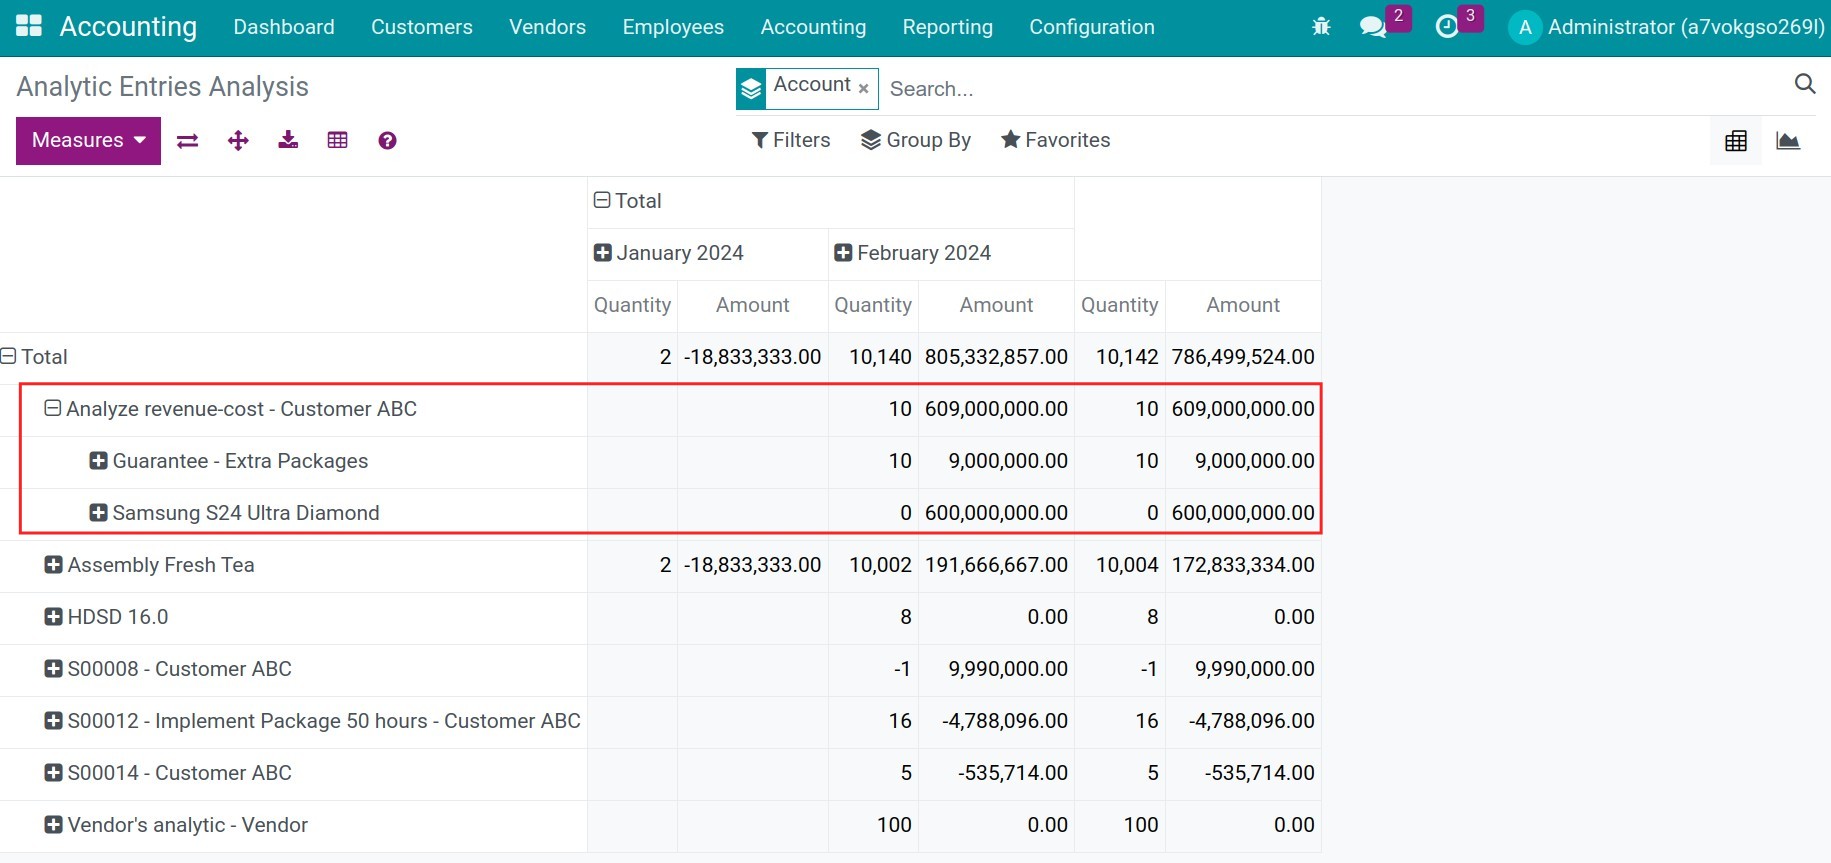Remove the Account group facet
Image resolution: width=1831 pixels, height=863 pixels.
(863, 89)
